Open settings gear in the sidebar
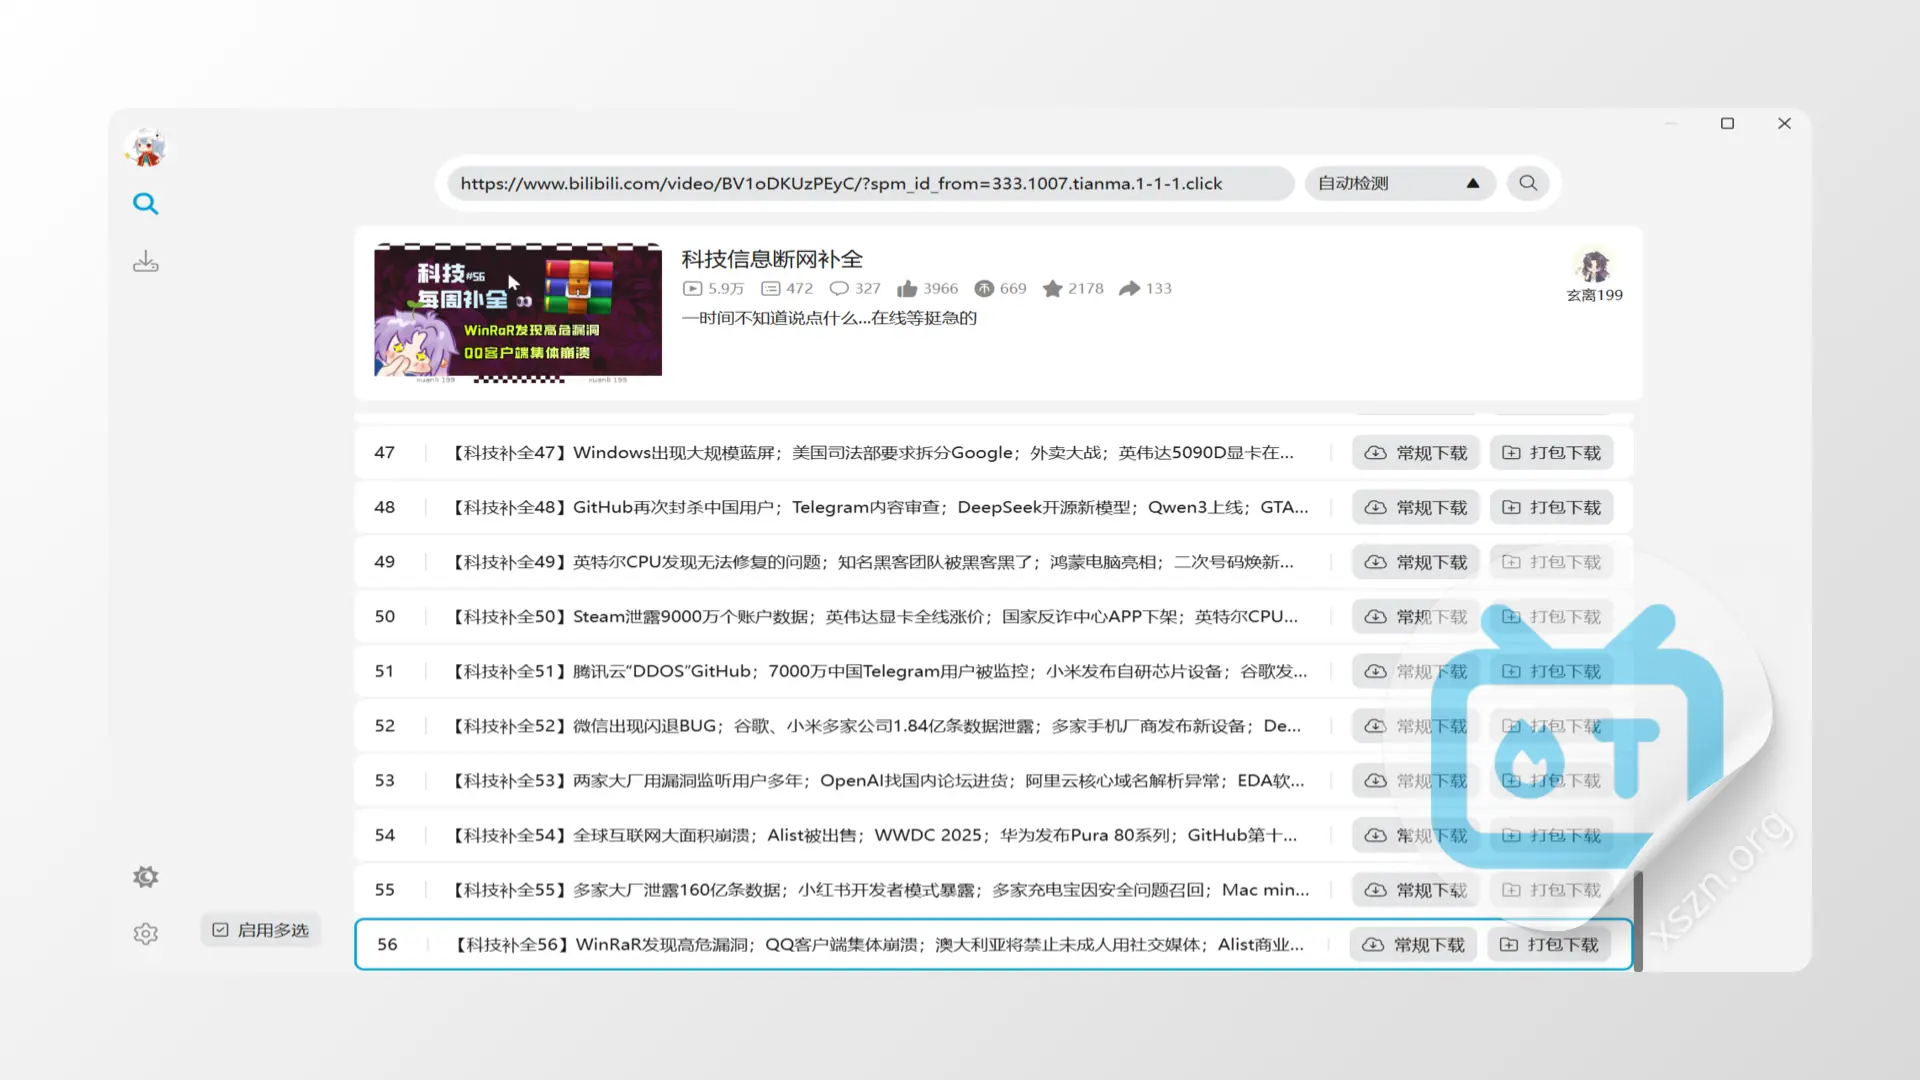This screenshot has height=1080, width=1920. click(x=146, y=934)
